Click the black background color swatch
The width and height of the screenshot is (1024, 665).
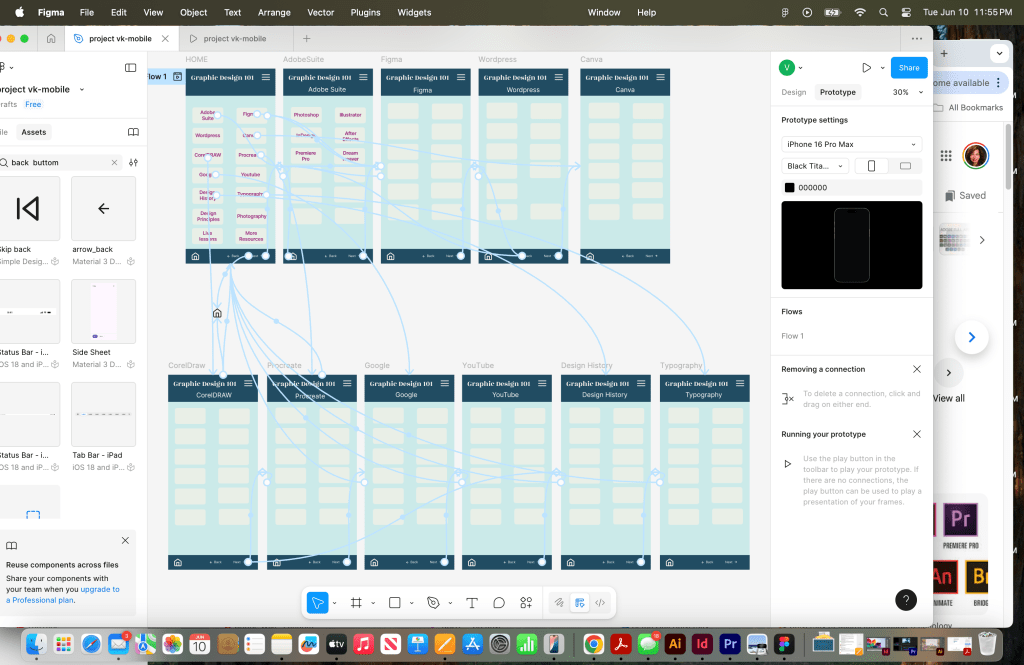[x=789, y=188]
